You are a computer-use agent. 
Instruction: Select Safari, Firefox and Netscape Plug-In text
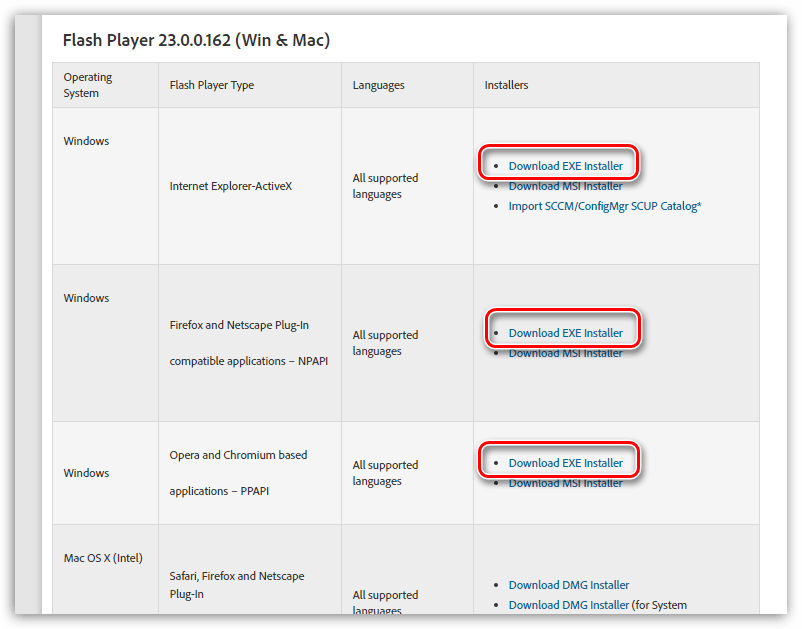pos(237,585)
